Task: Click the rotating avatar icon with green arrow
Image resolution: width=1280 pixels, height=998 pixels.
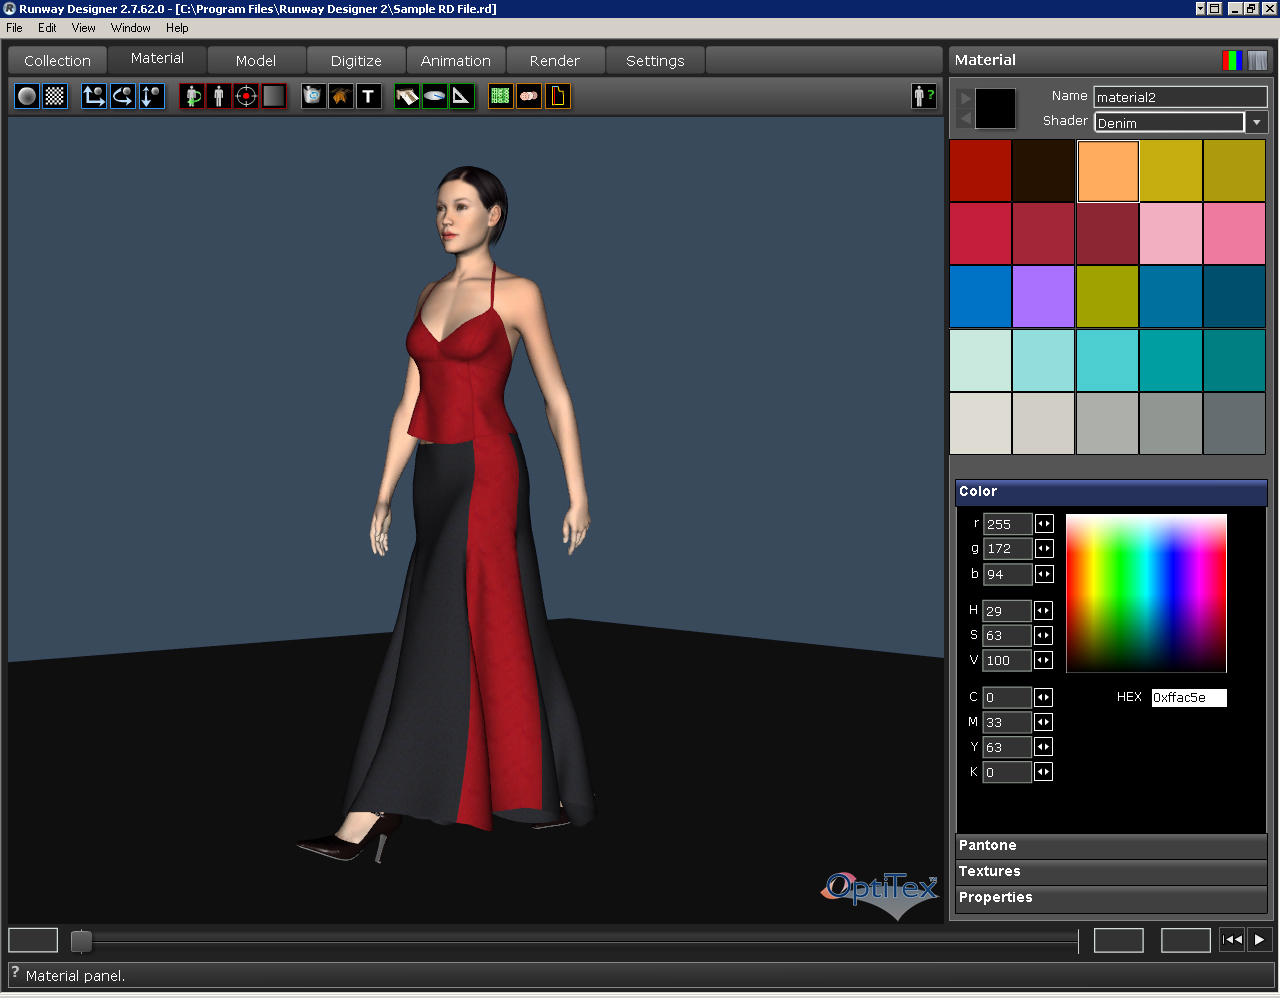Action: [x=192, y=96]
